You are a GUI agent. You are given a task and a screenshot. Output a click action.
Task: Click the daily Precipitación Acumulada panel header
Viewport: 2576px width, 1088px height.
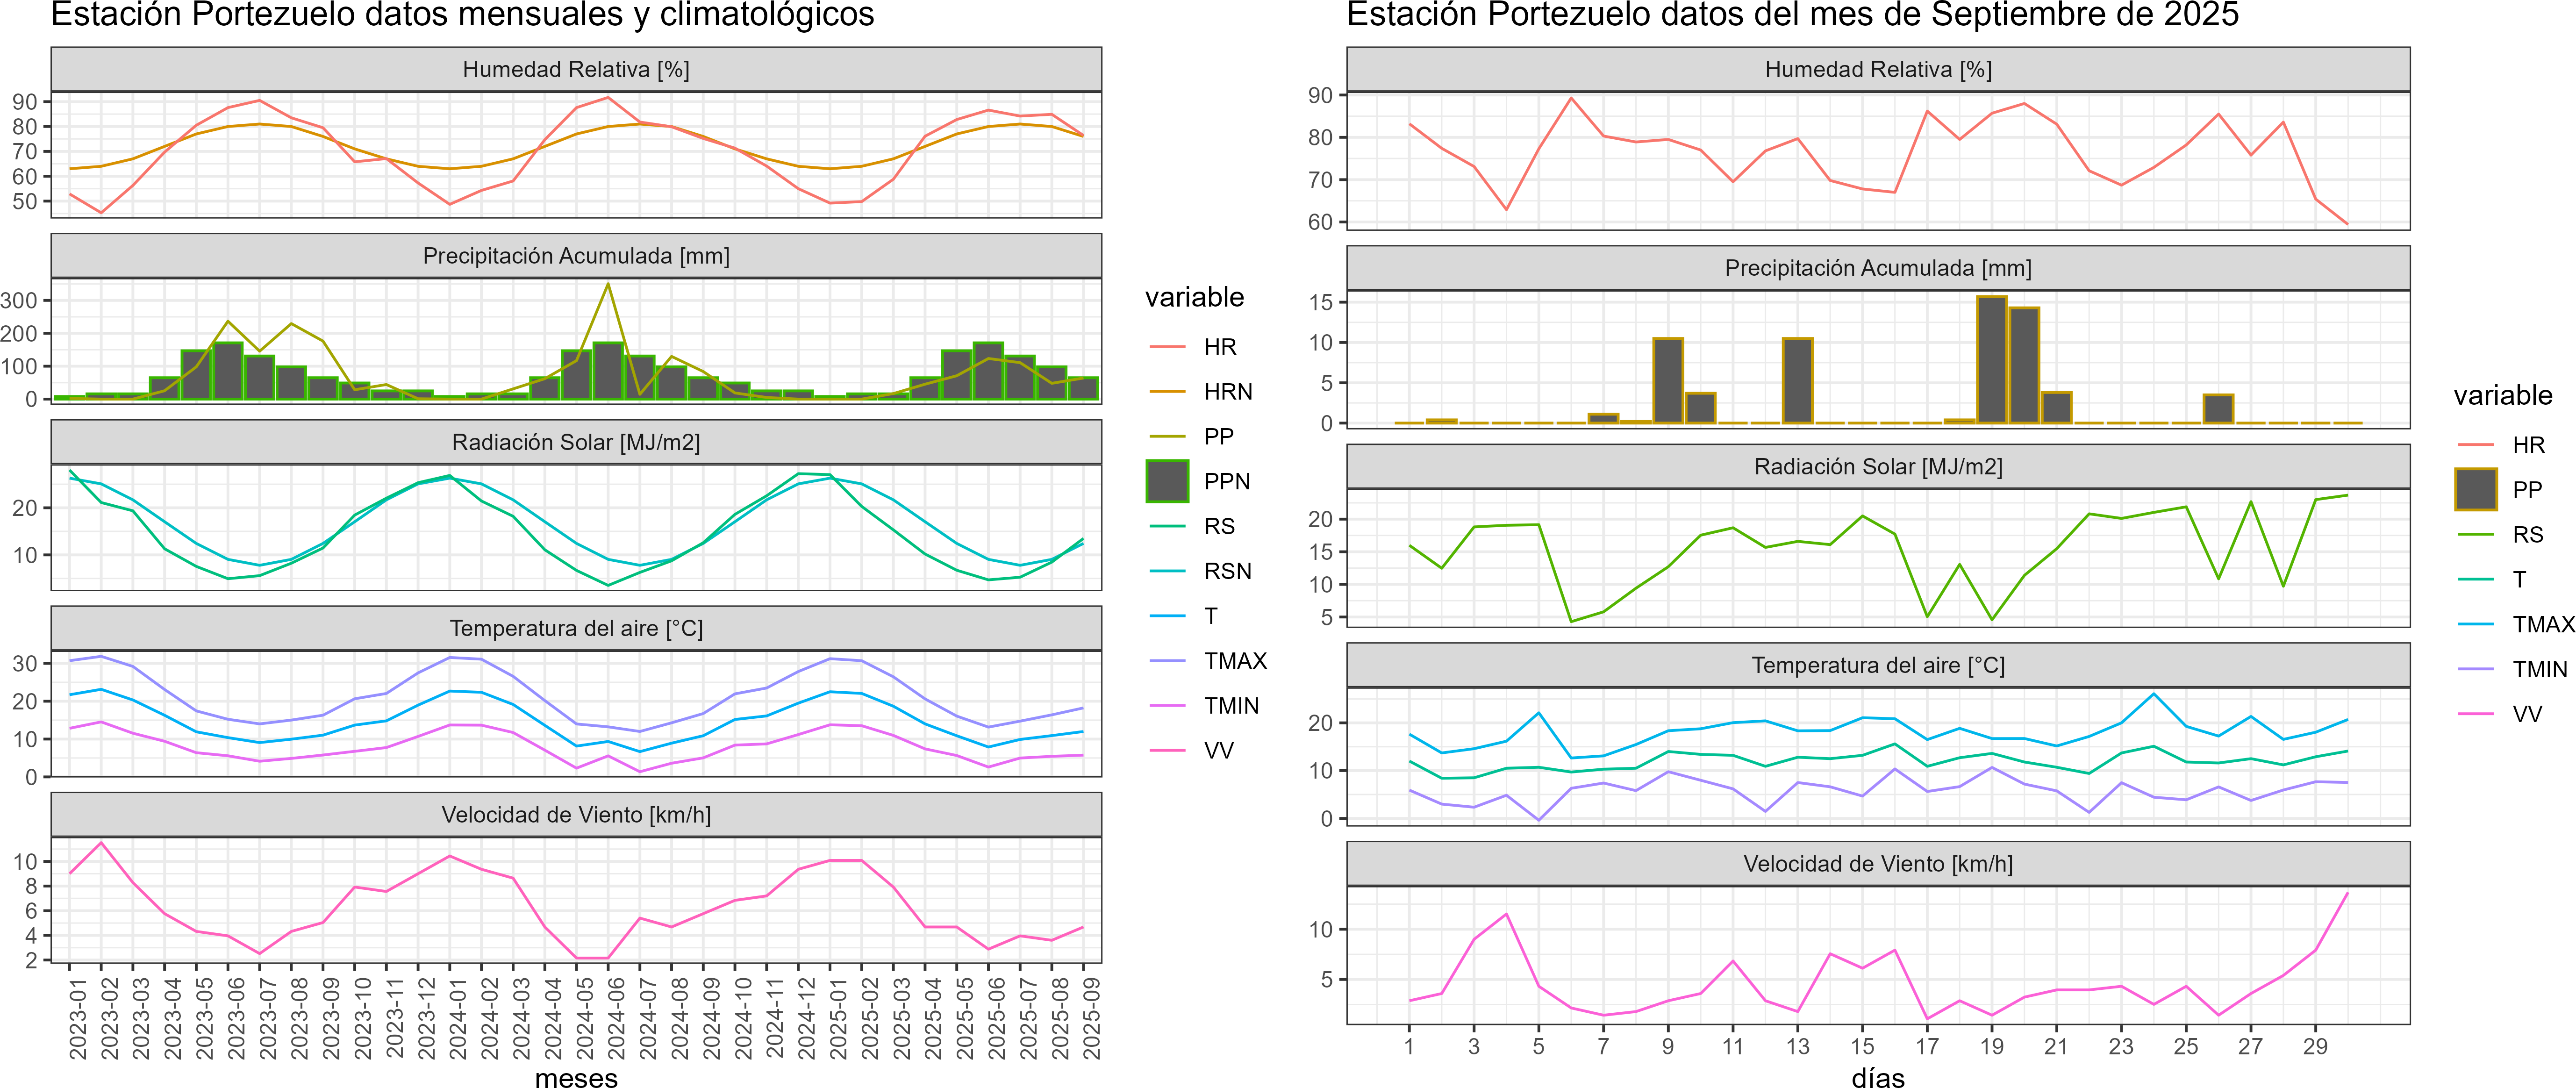tap(1877, 268)
